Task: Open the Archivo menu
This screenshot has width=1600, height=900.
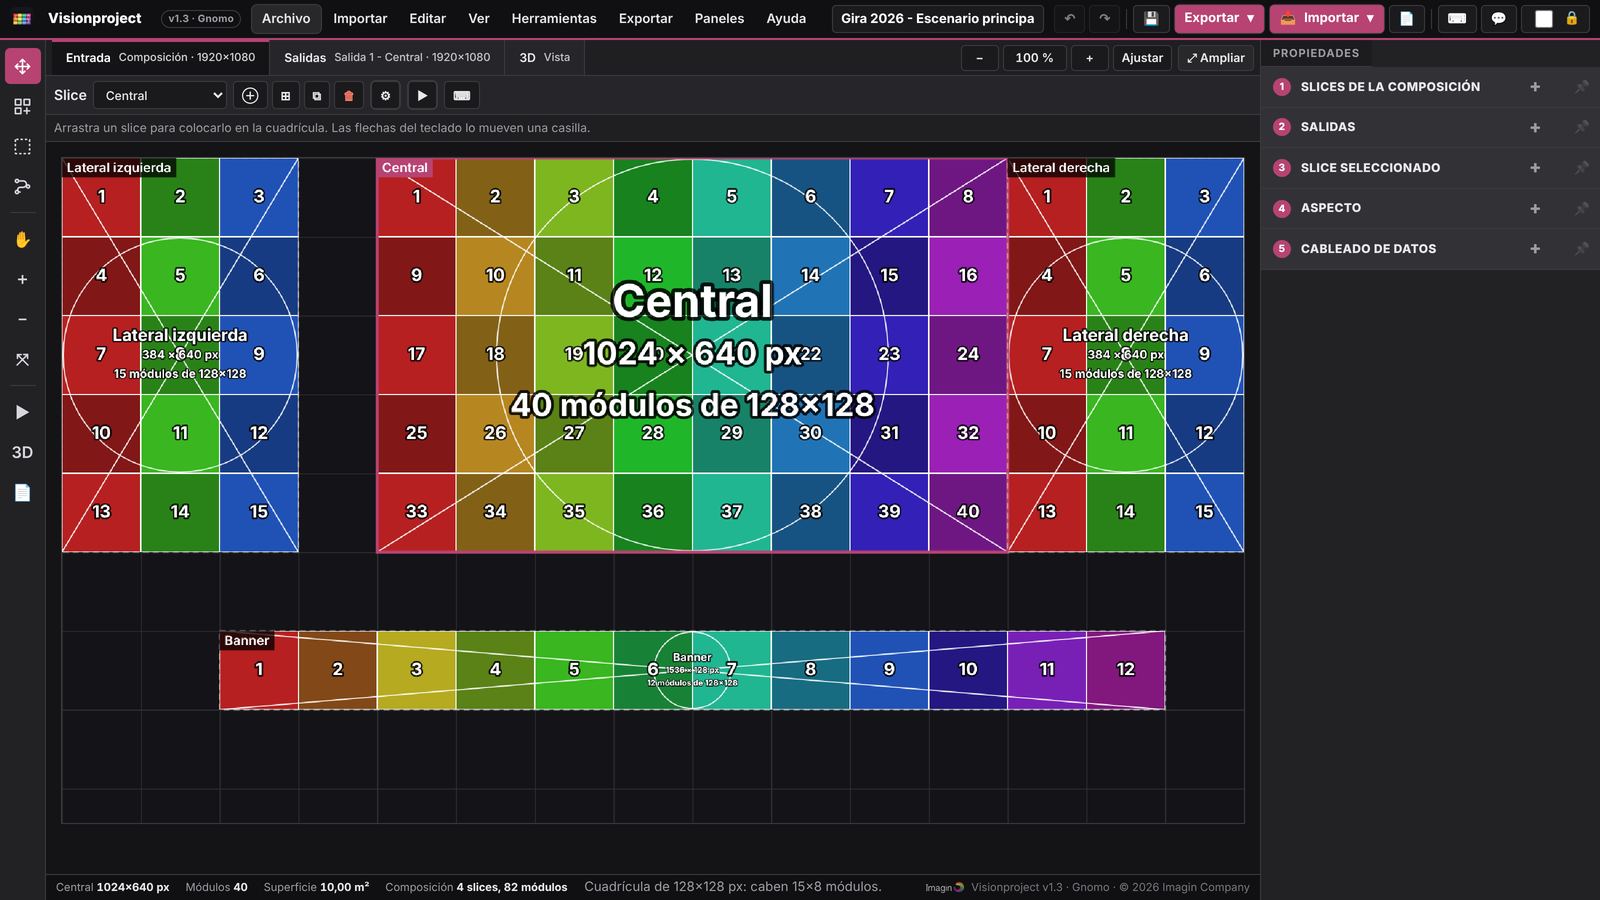Action: click(x=286, y=18)
